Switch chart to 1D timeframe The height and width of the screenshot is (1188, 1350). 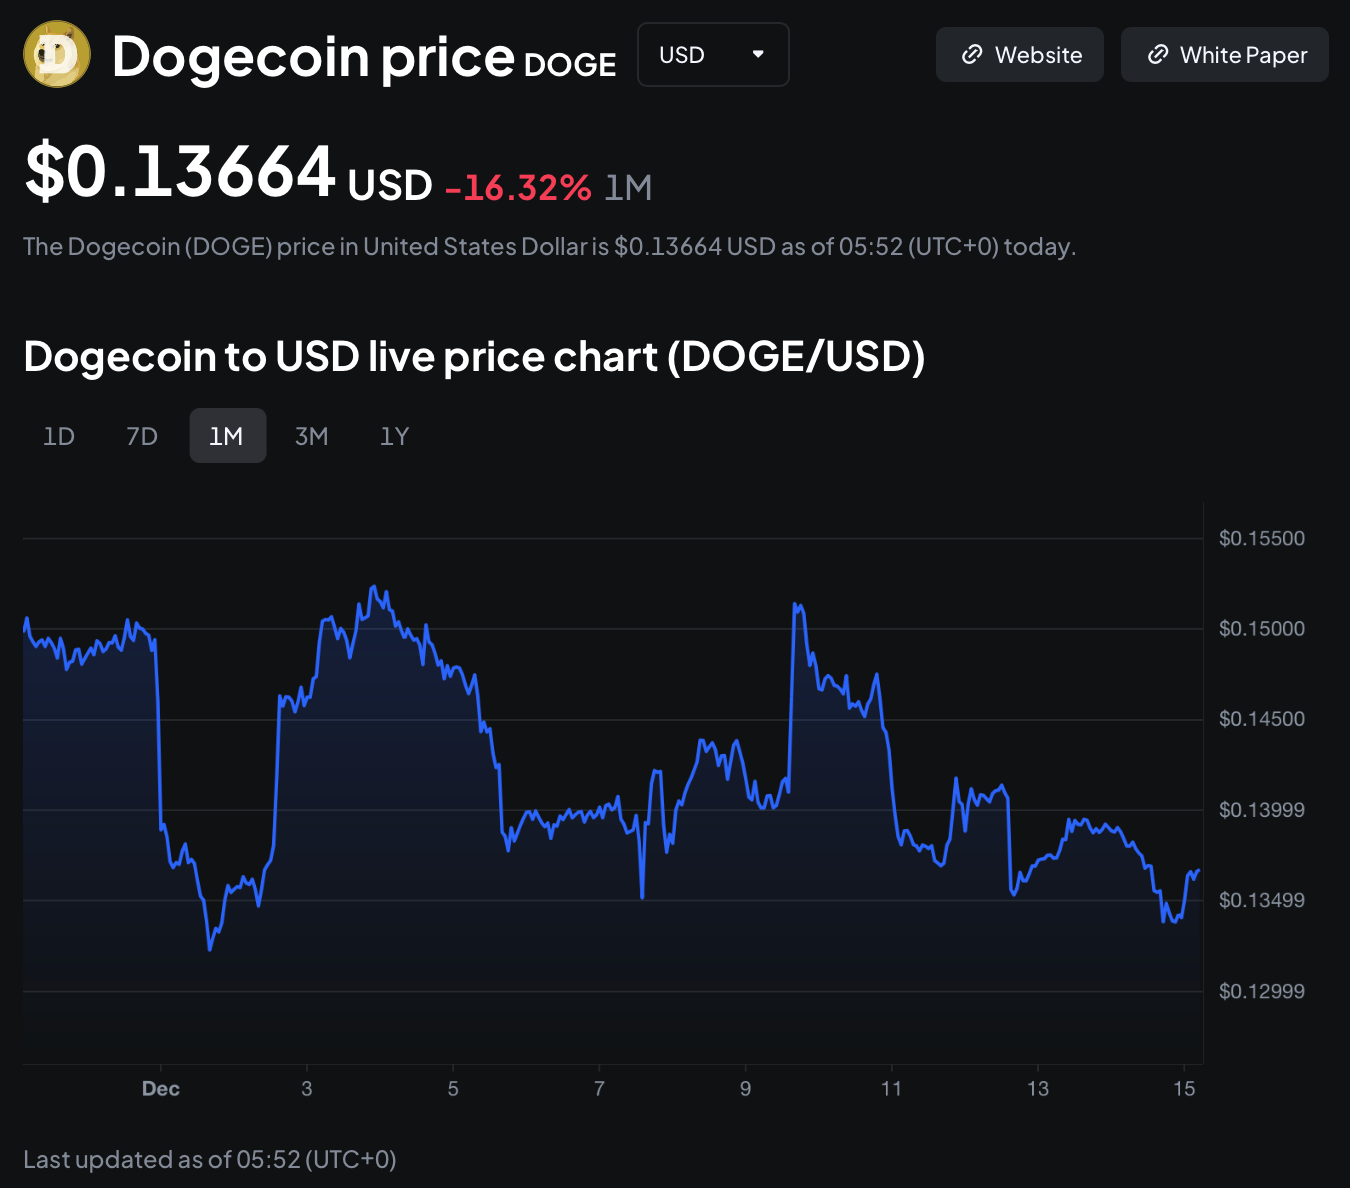(x=59, y=436)
